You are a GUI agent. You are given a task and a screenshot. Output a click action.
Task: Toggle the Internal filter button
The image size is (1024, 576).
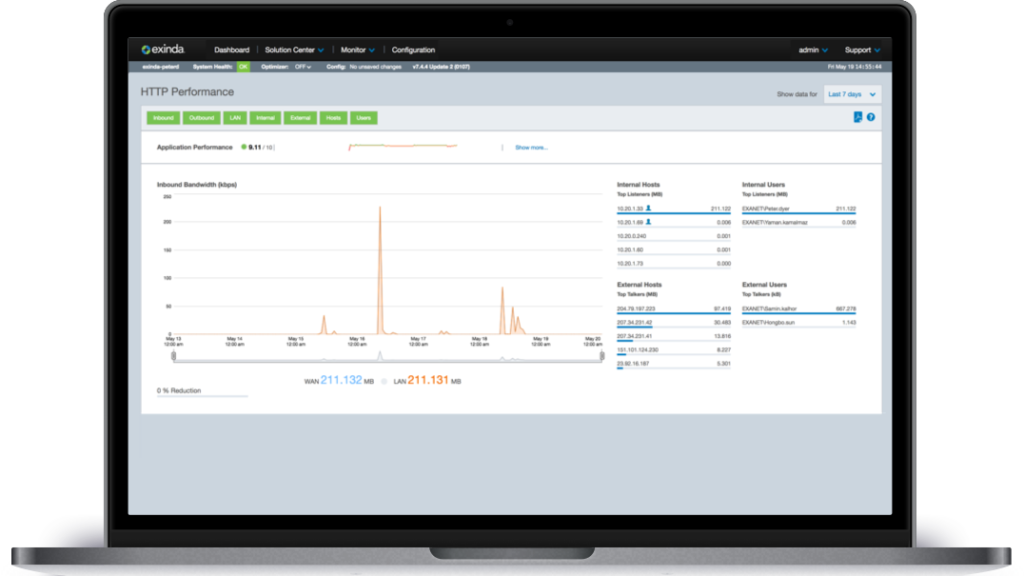tap(265, 118)
